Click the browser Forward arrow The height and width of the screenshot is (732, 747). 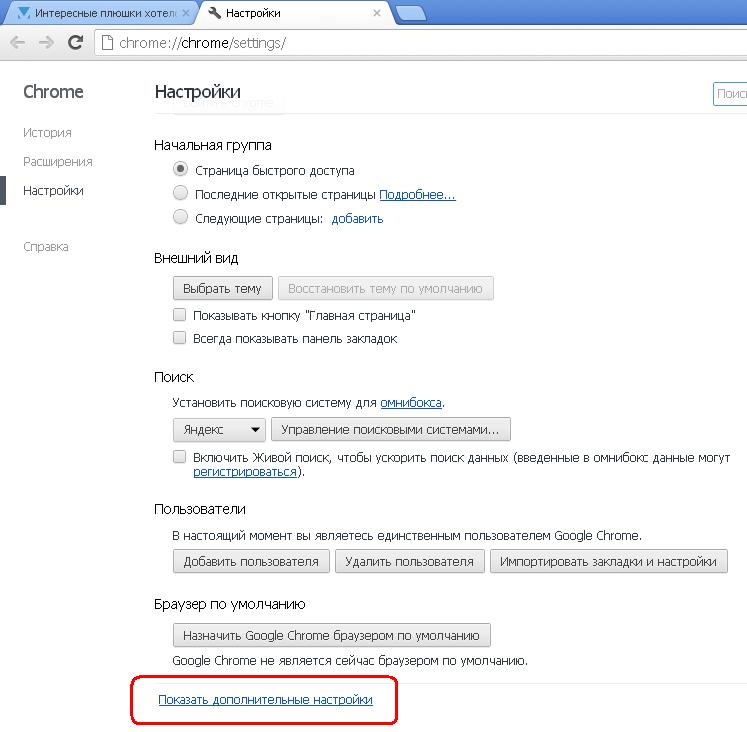pos(46,43)
